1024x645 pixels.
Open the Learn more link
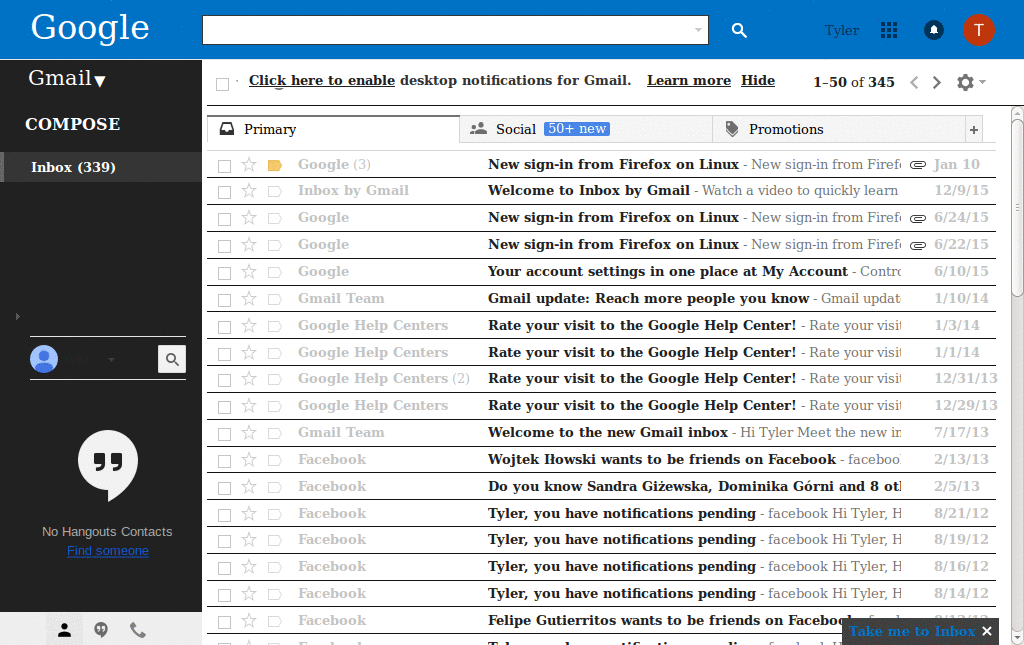tap(688, 80)
